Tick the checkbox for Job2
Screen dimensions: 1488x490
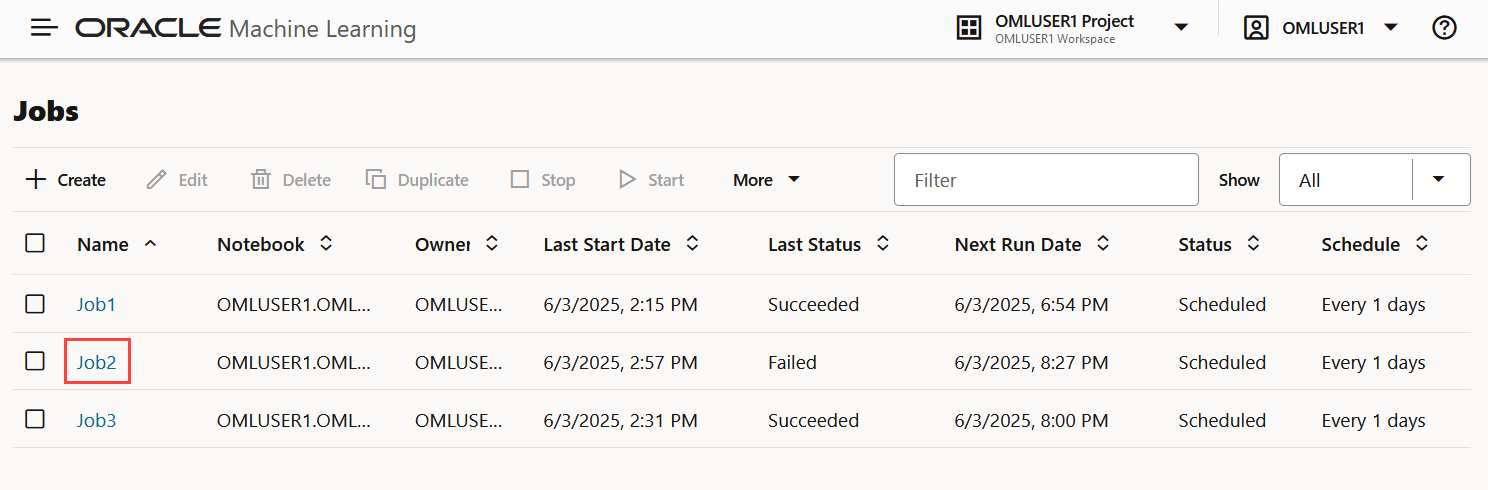coord(35,362)
